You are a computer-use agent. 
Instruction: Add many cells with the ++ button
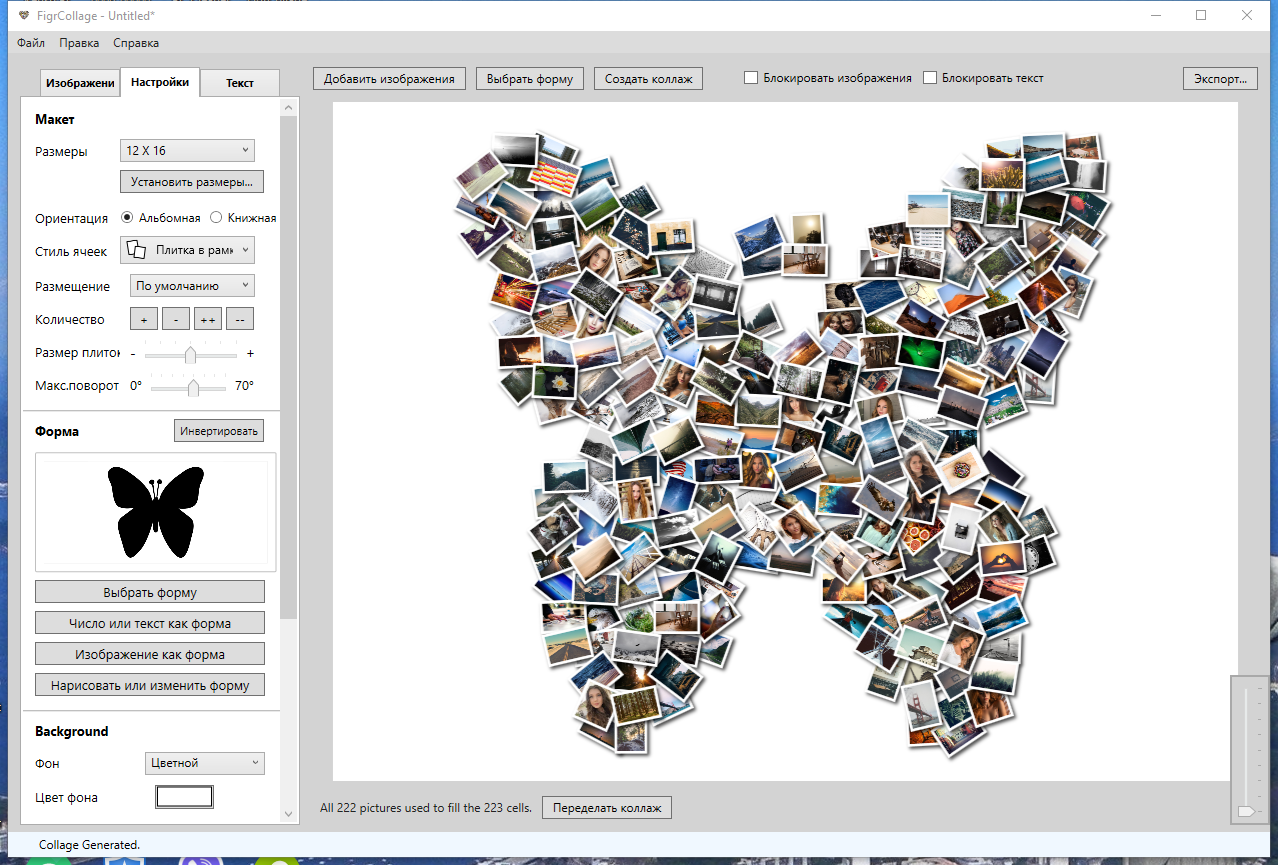point(208,320)
